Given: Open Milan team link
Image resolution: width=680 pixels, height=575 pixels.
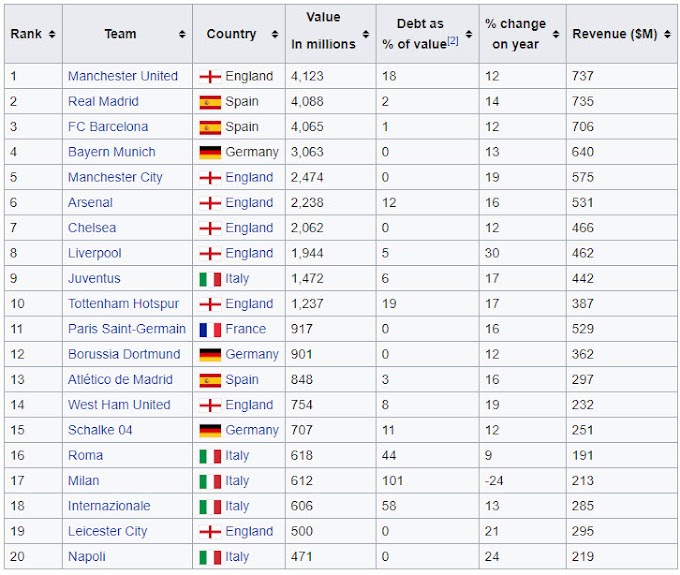Looking at the screenshot, I should click(x=84, y=480).
